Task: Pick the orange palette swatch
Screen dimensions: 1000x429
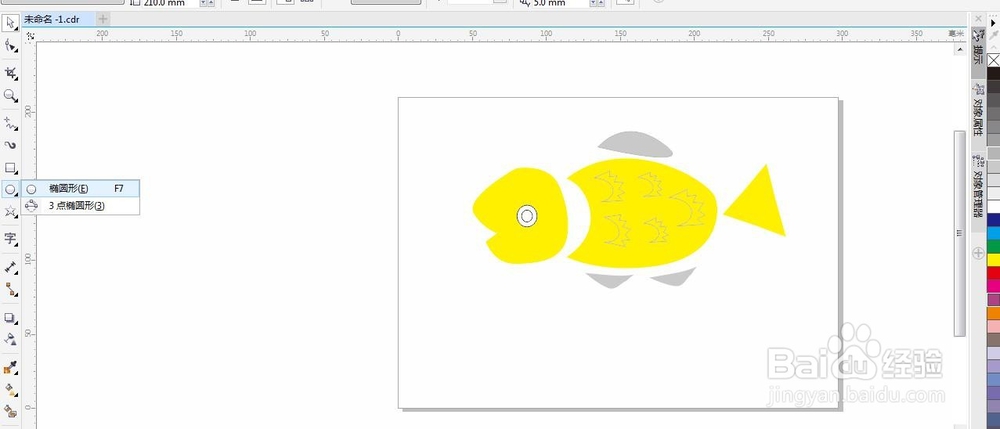Action: click(x=993, y=313)
